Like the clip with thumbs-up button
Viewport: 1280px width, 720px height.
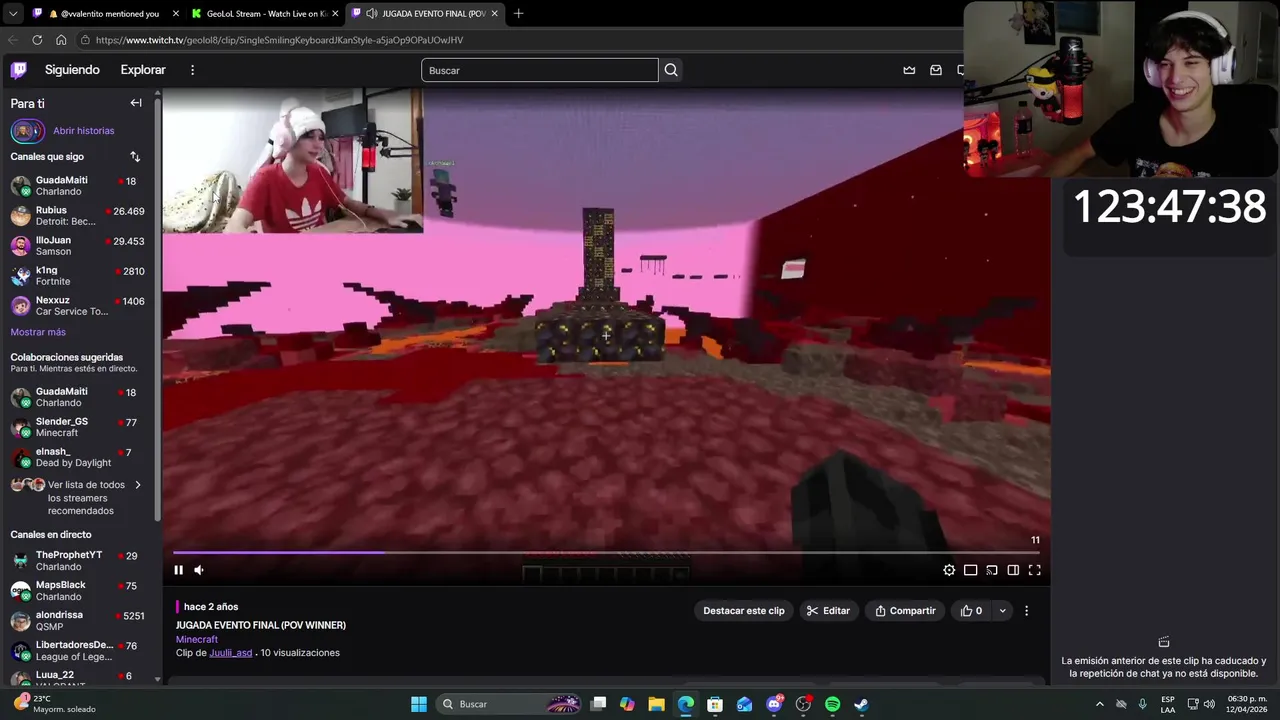(971, 611)
